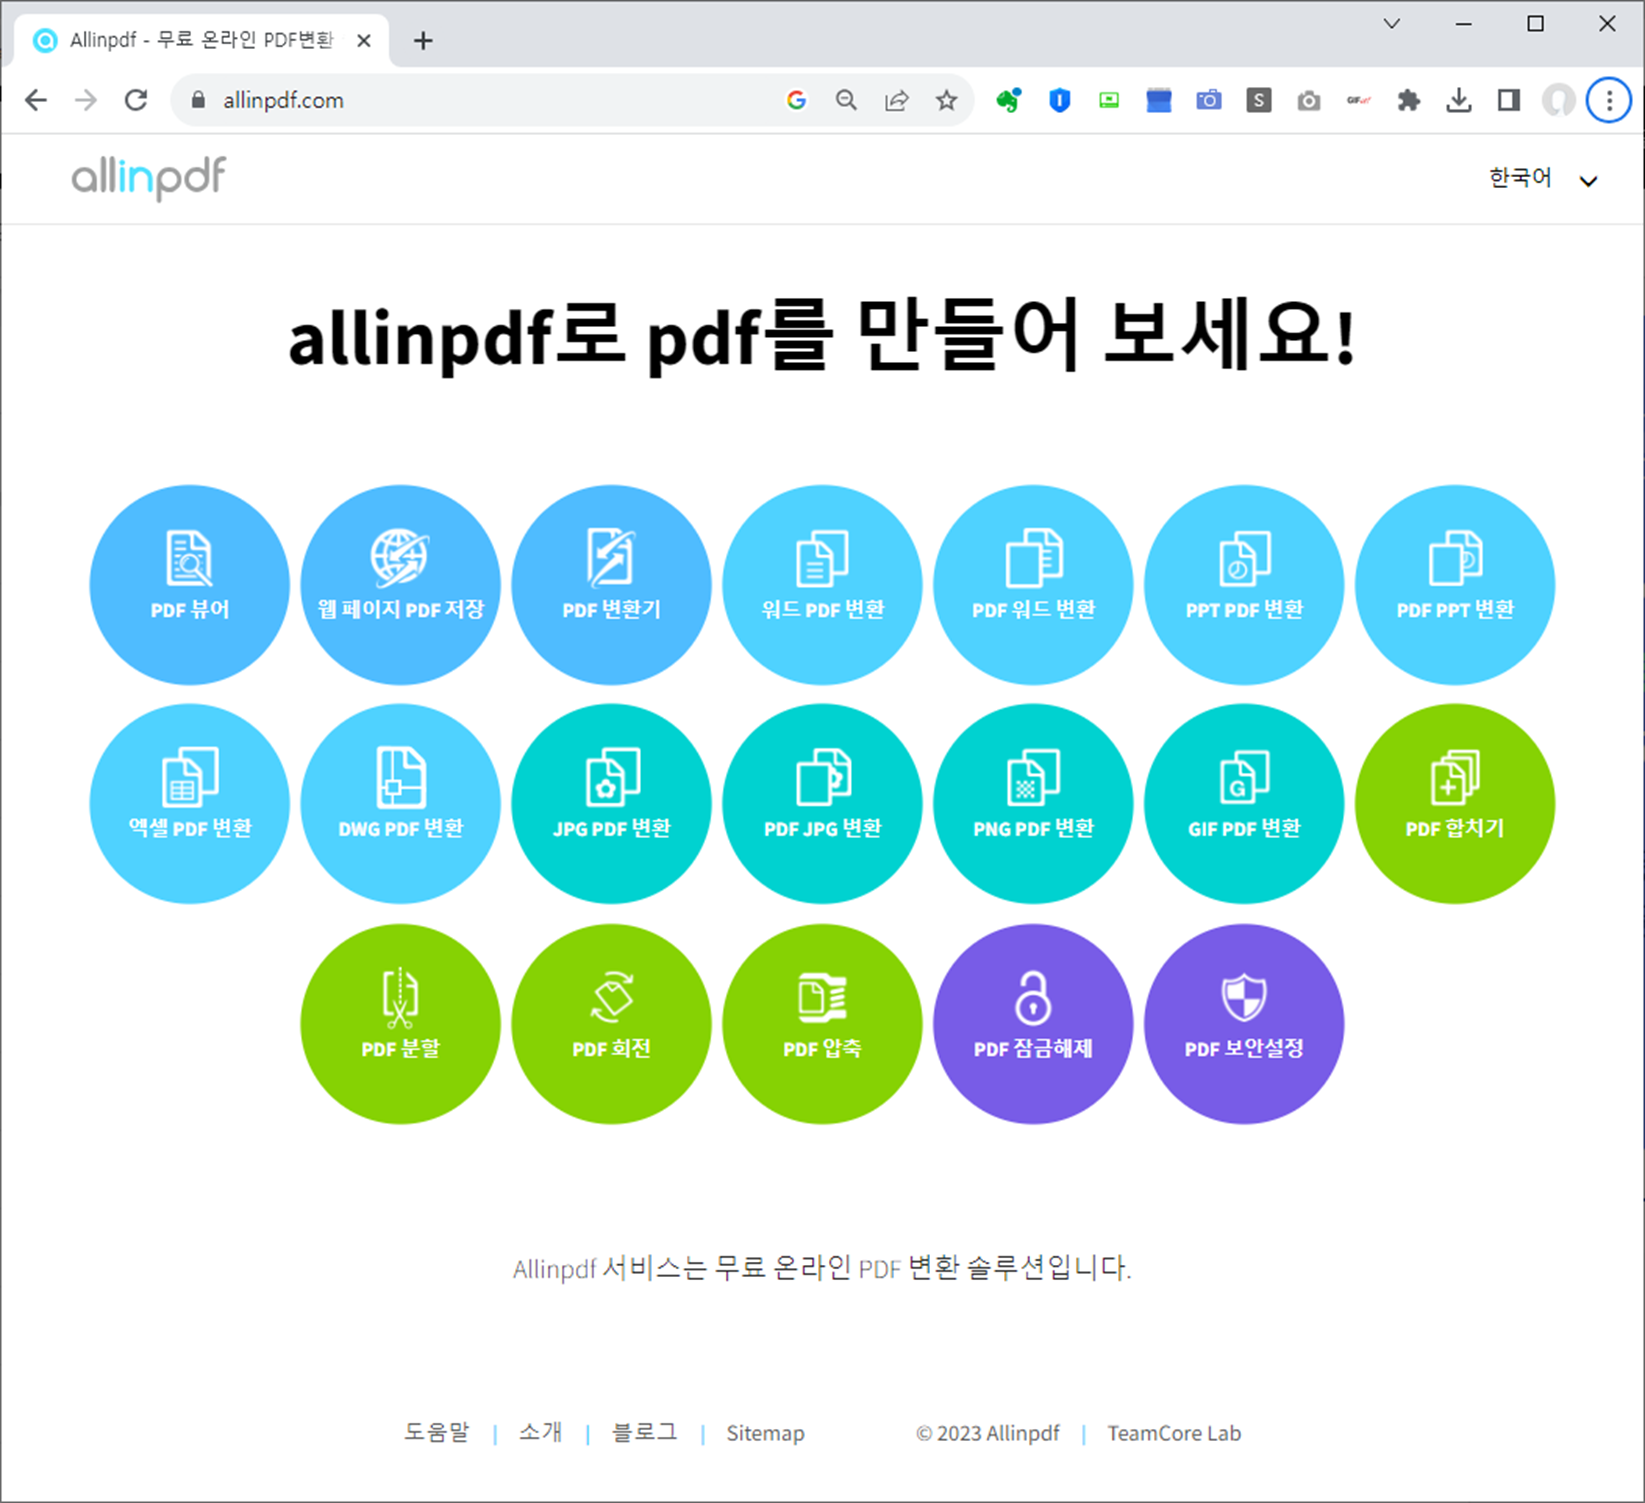Click the blue camera screenshot extension
The image size is (1645, 1503).
click(x=1209, y=100)
